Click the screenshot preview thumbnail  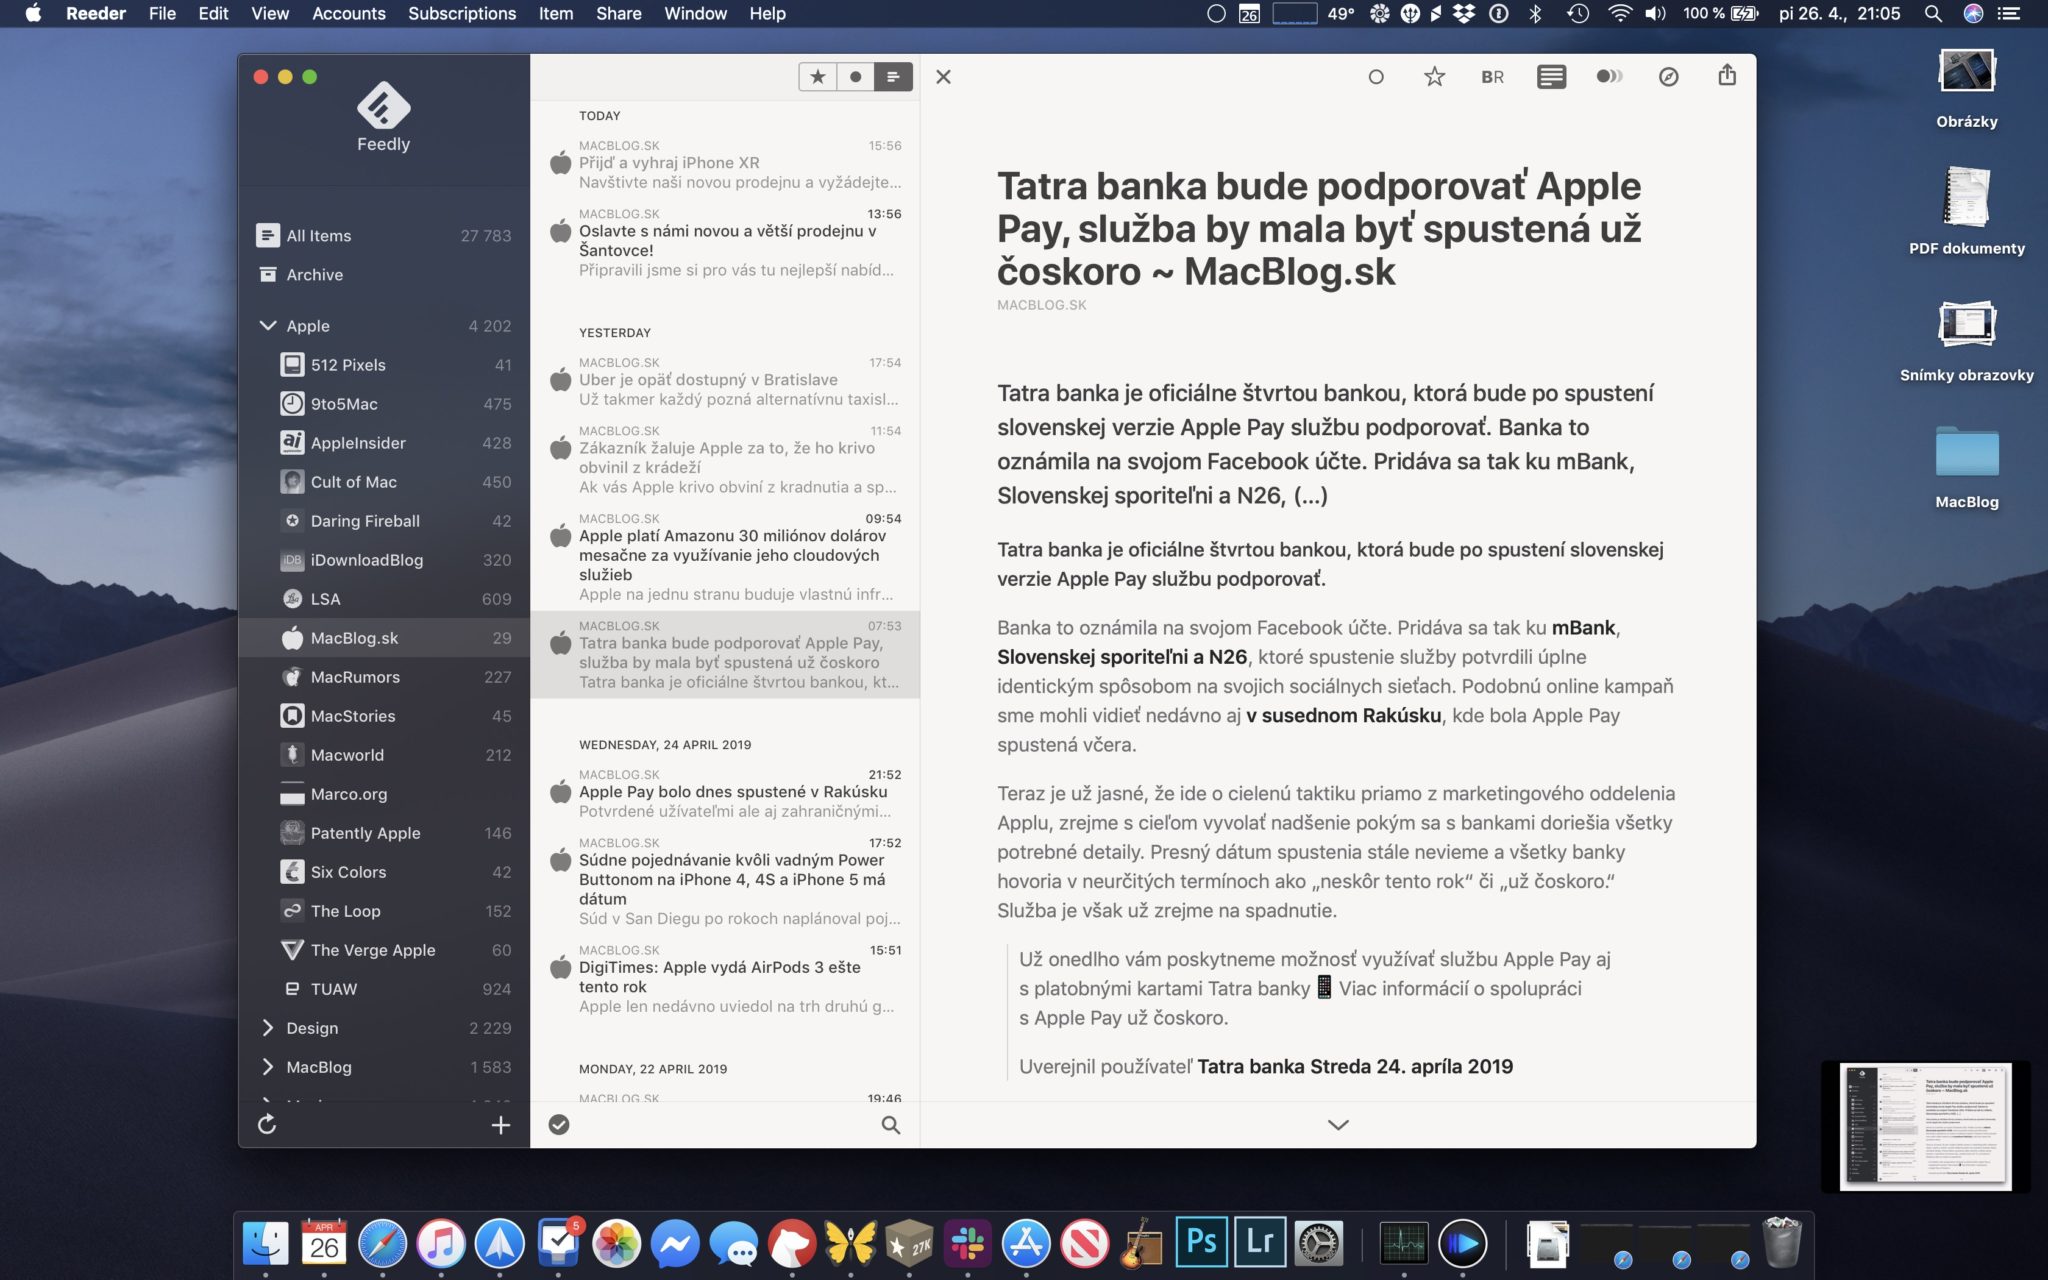[x=1926, y=1126]
